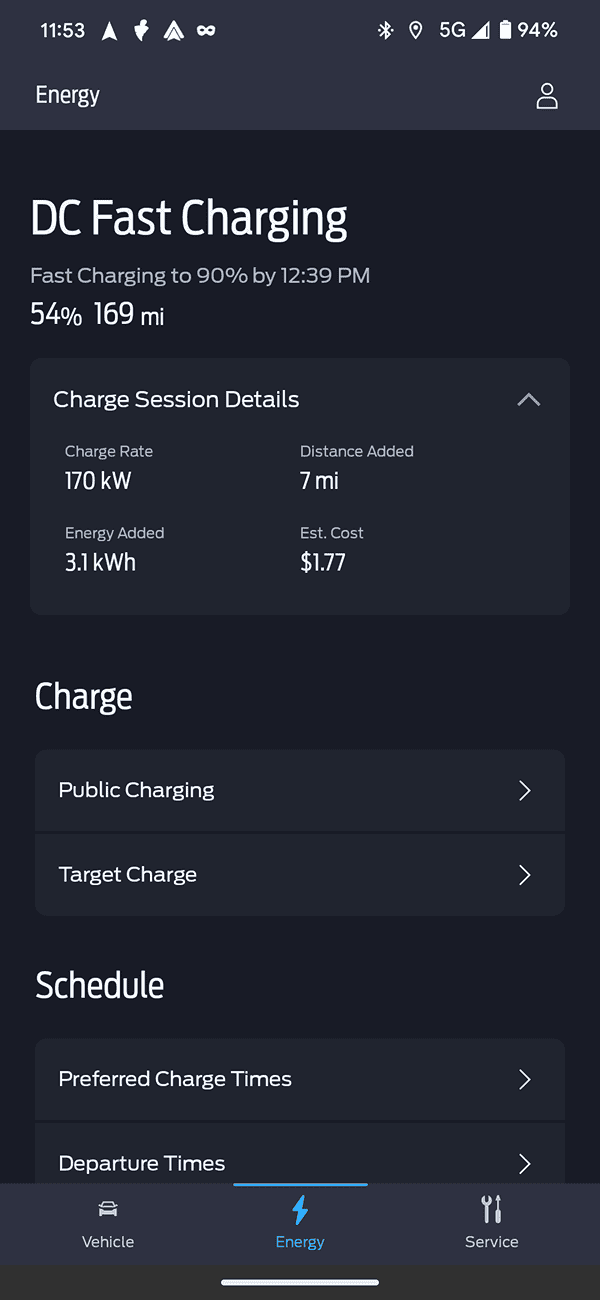Tap the battery status icon
The image size is (600, 1300).
[505, 30]
